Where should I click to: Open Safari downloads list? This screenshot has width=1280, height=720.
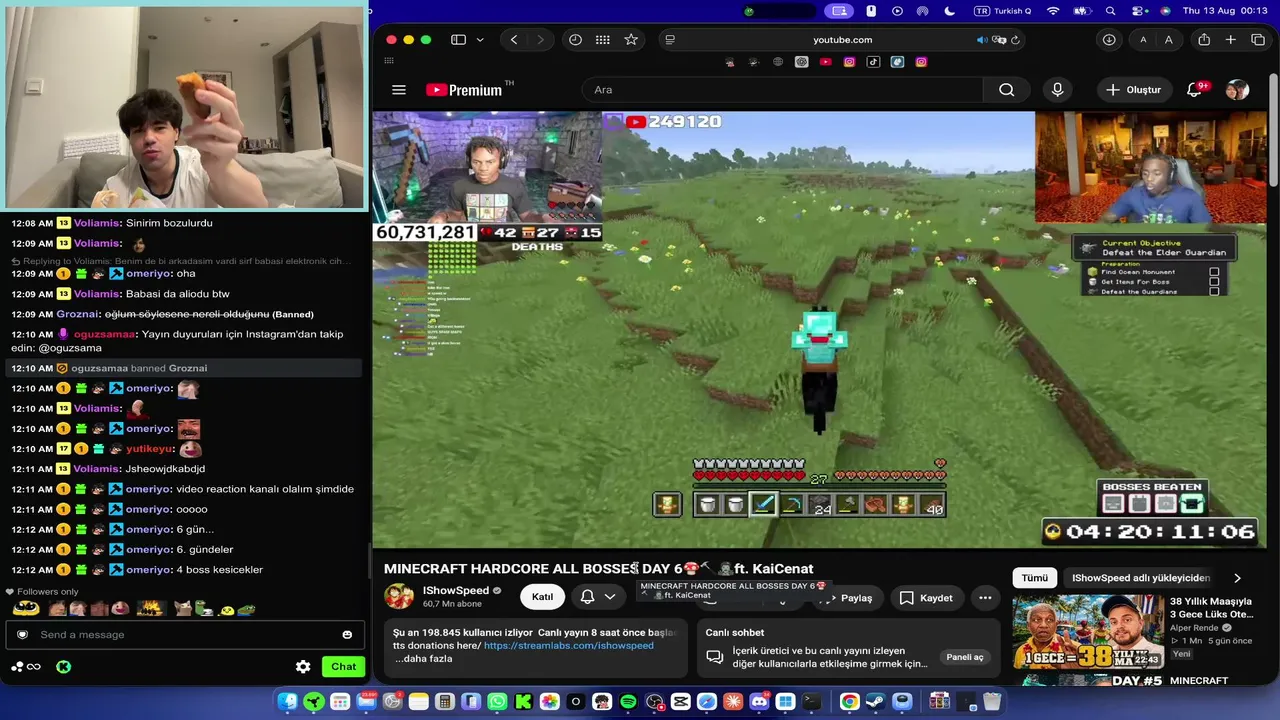1109,40
